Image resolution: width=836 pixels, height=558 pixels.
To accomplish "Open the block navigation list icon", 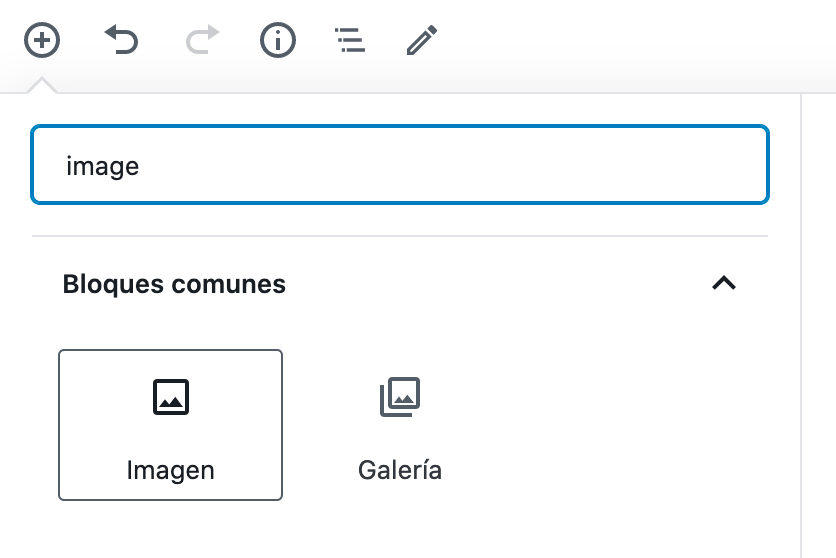I will (350, 40).
